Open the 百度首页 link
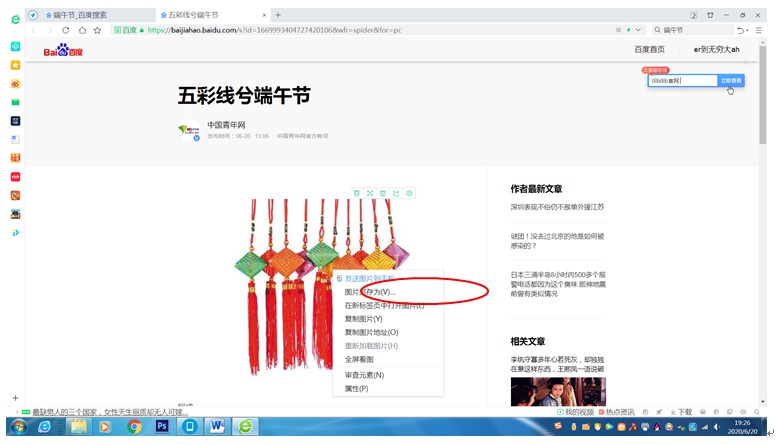This screenshot has width=777, height=445. 649,49
